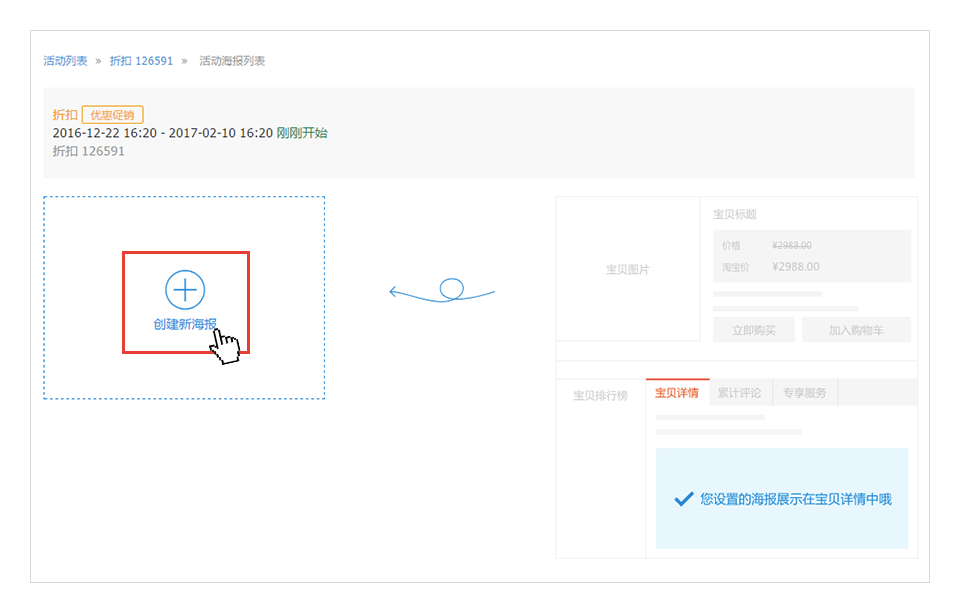This screenshot has height=613, width=960.
Task: Click the 淘宝价 ¥2988.00 value
Action: [x=796, y=266]
